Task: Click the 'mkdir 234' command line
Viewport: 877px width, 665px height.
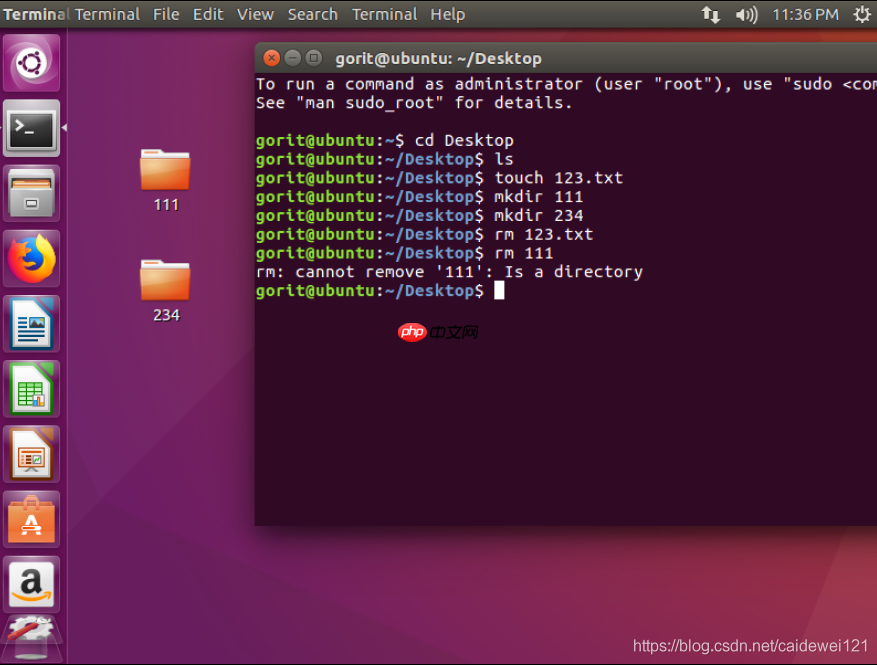Action: (419, 215)
